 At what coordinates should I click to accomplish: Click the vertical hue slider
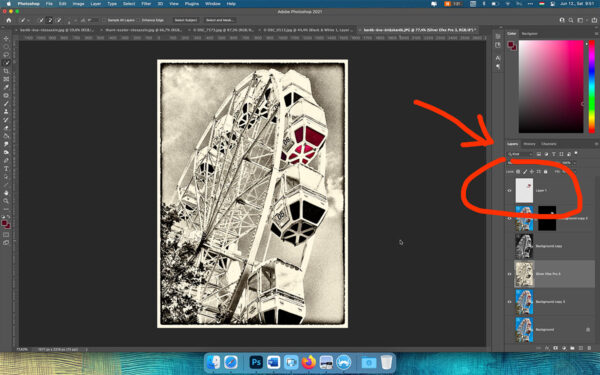[x=592, y=86]
